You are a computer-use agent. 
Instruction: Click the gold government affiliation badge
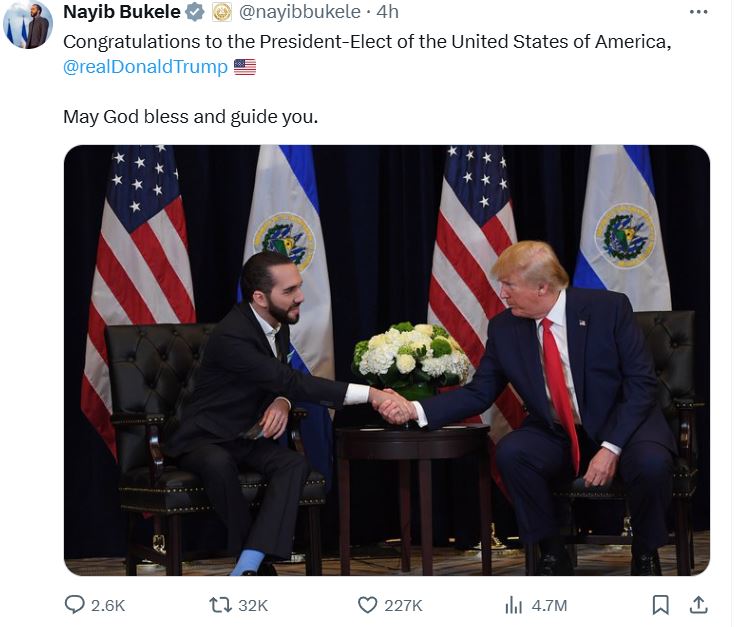[222, 13]
